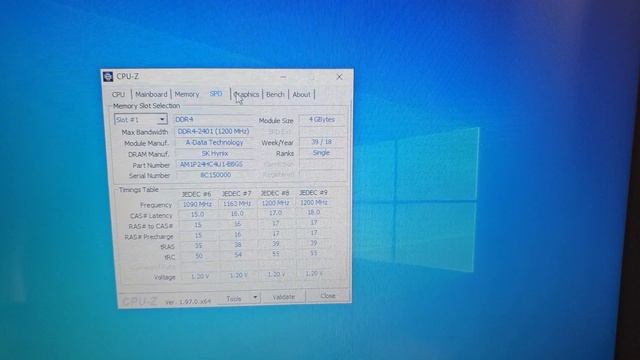Click the Tools button
640x360 pixels.
pos(234,298)
